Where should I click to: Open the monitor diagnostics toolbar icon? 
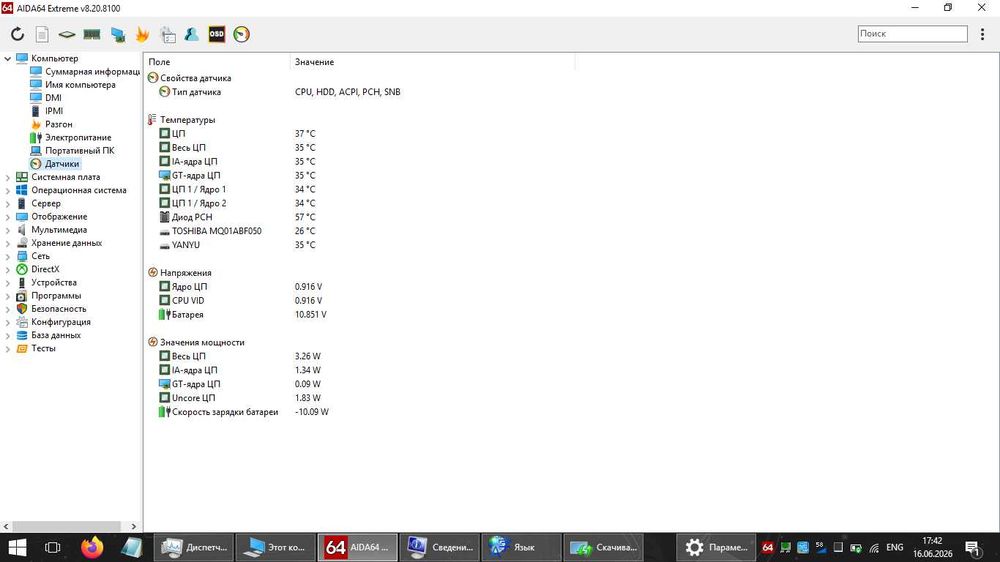(x=117, y=34)
